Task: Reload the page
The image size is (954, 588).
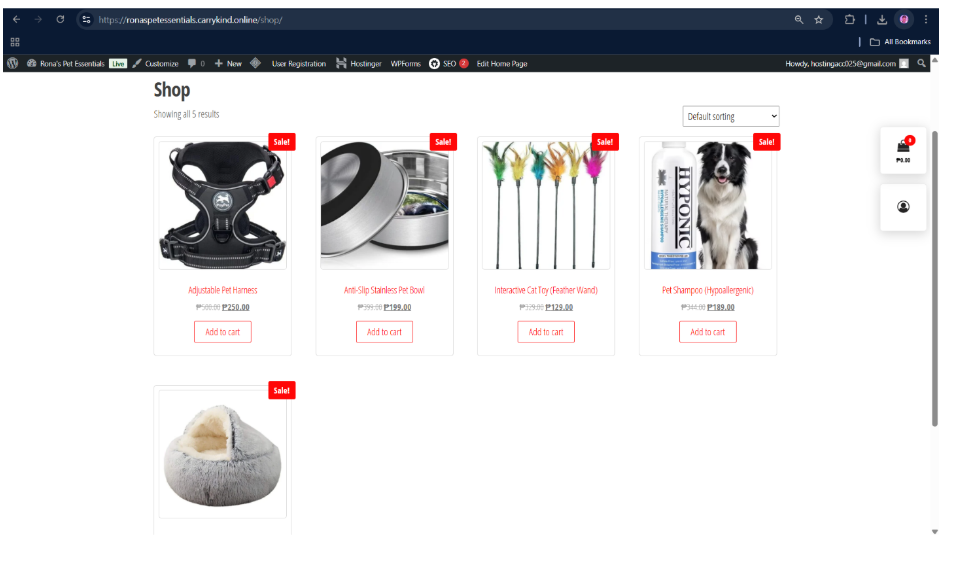Action: (60, 19)
